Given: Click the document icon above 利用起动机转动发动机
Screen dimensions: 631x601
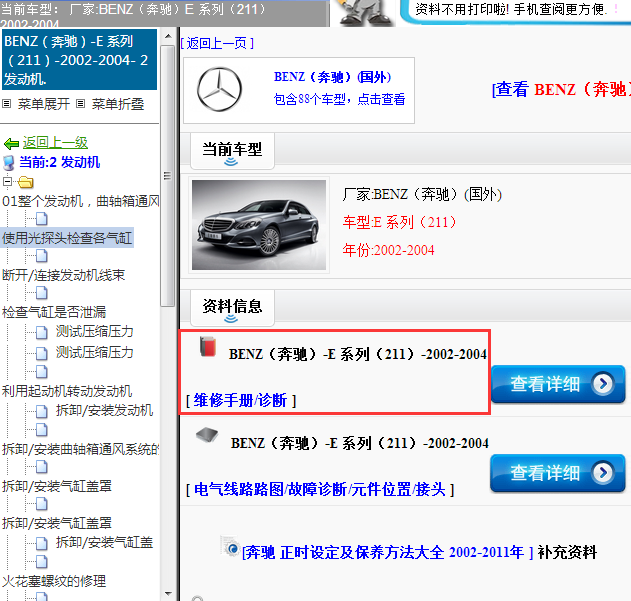Looking at the screenshot, I should 41,372.
